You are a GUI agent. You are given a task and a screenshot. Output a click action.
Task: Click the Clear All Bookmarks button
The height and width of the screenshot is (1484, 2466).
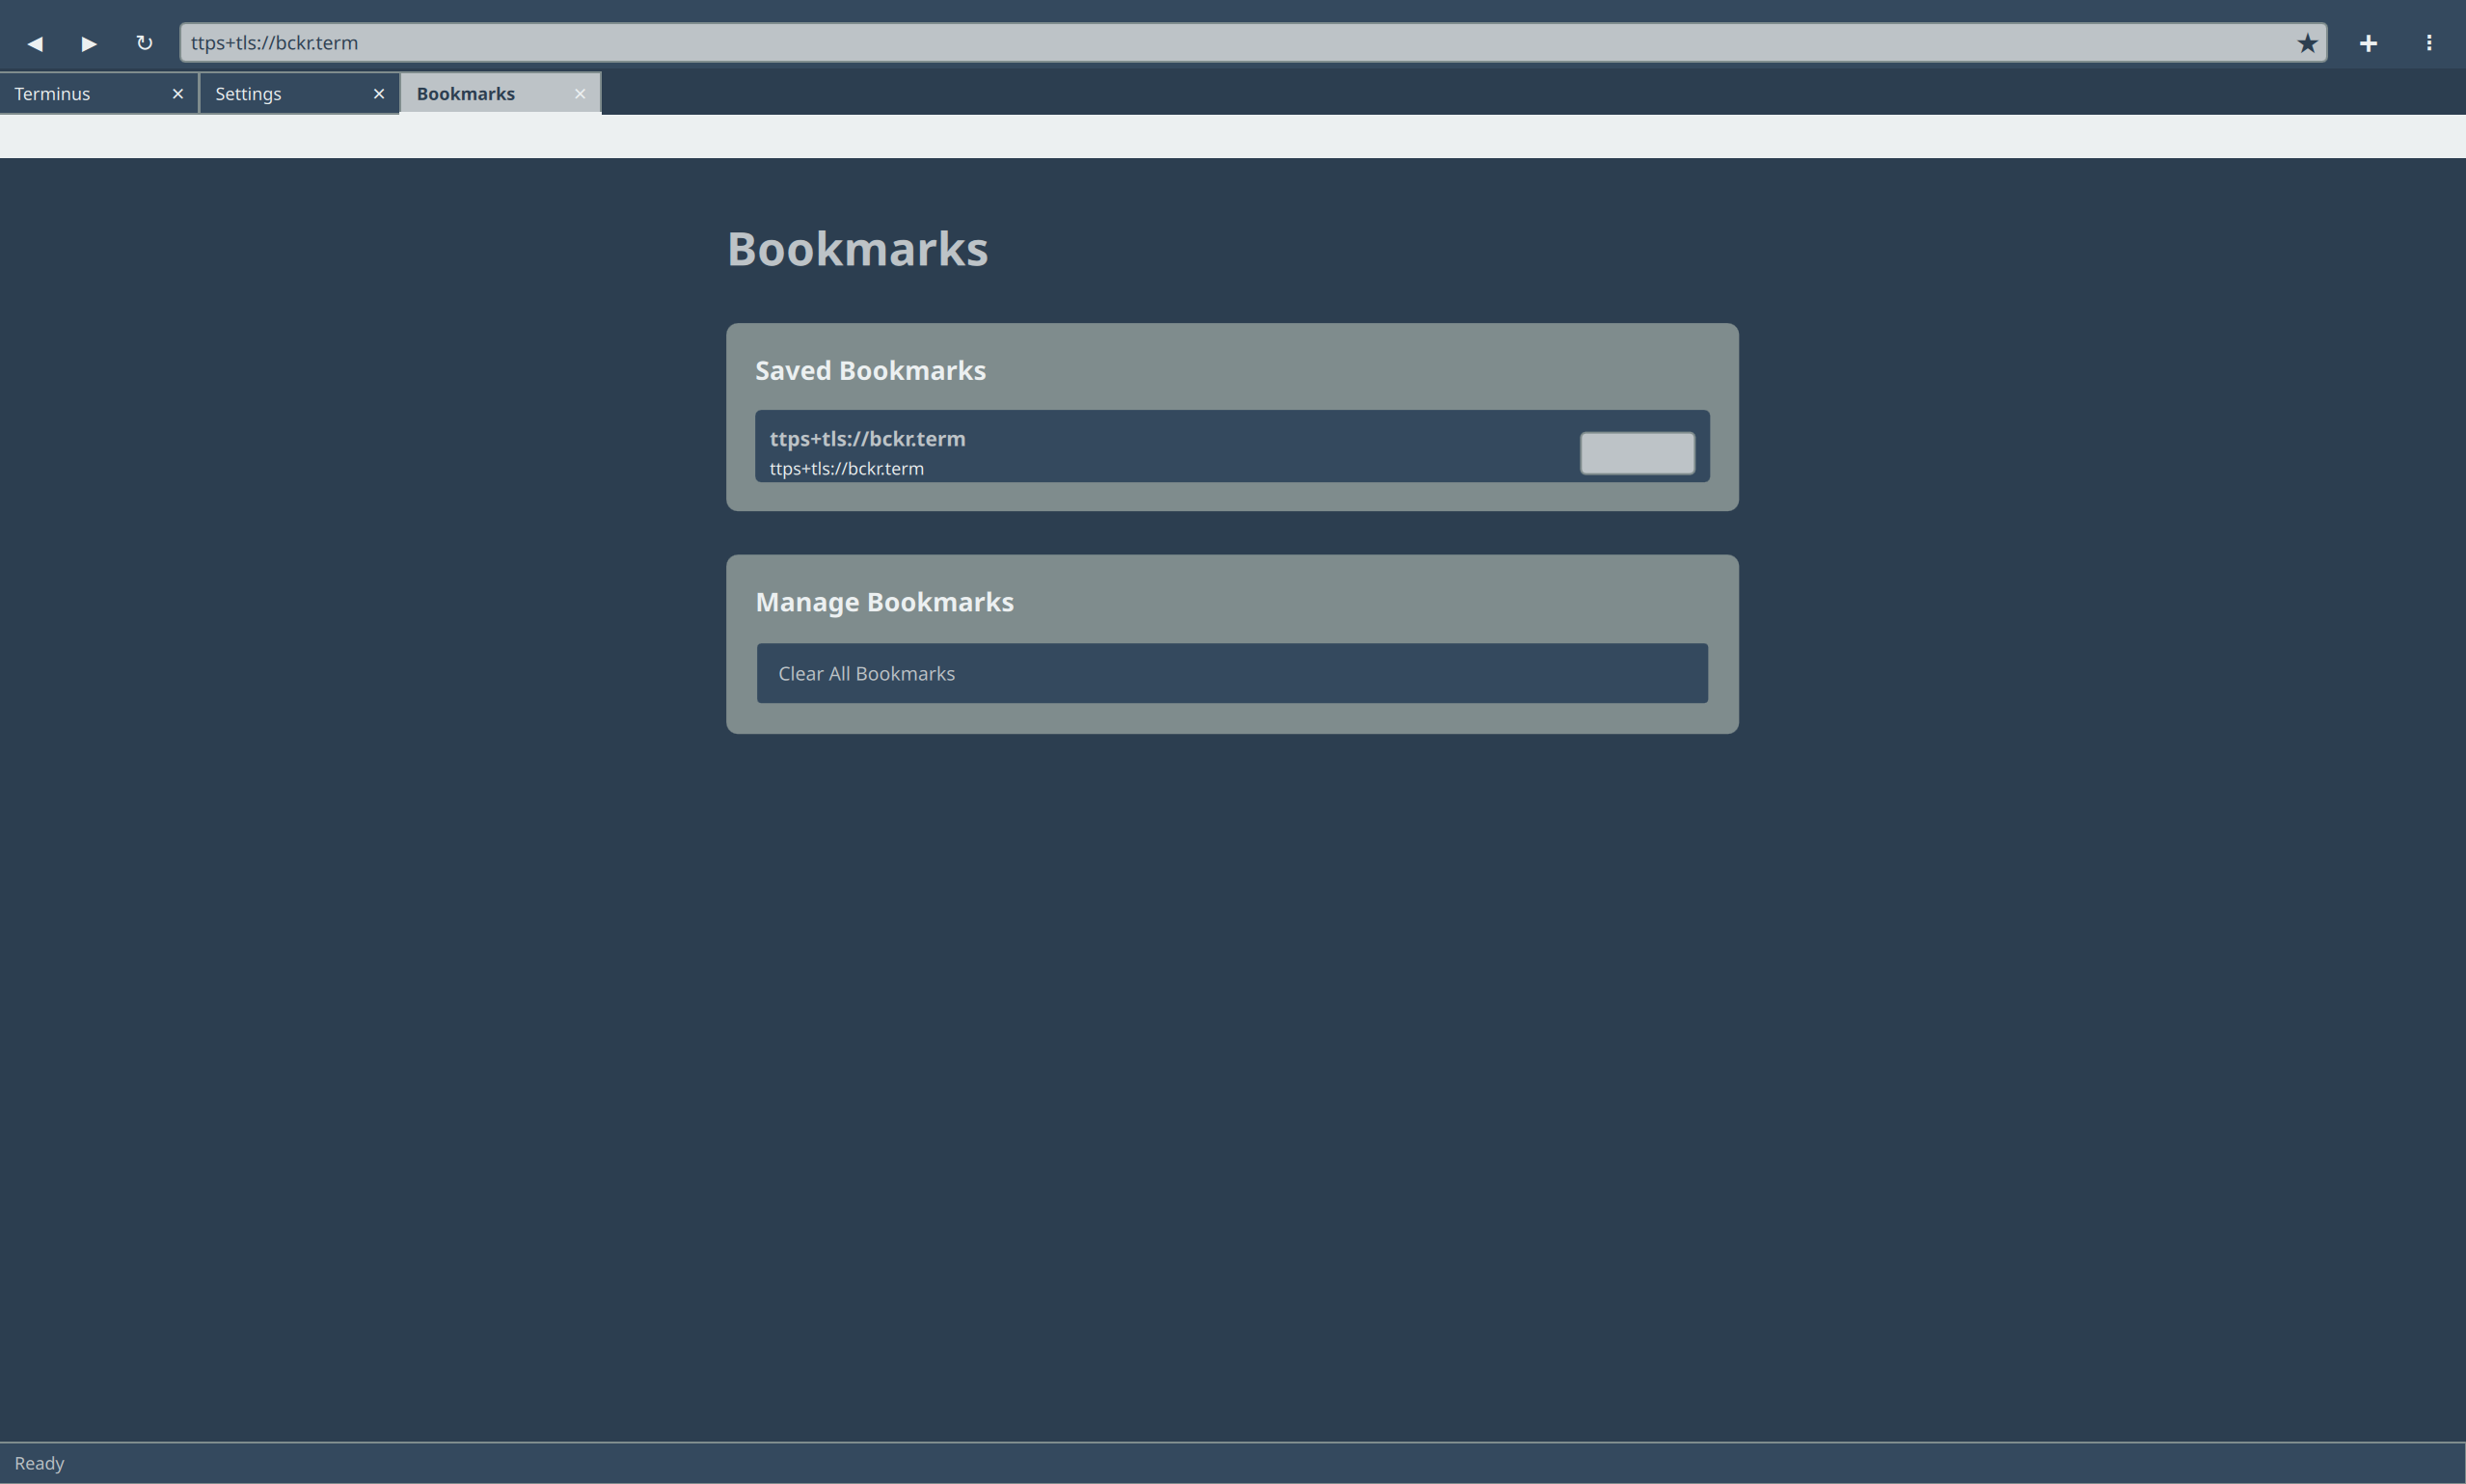[x=1230, y=673]
